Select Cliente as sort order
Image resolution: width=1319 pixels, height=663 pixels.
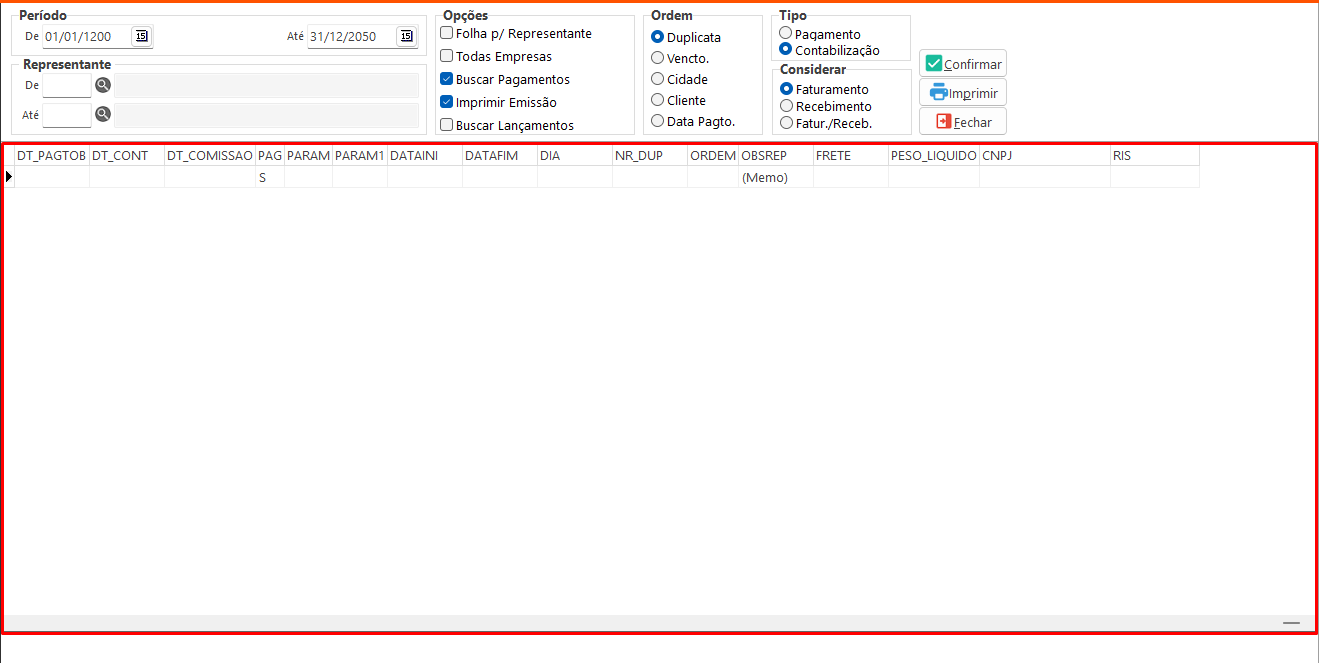click(658, 100)
